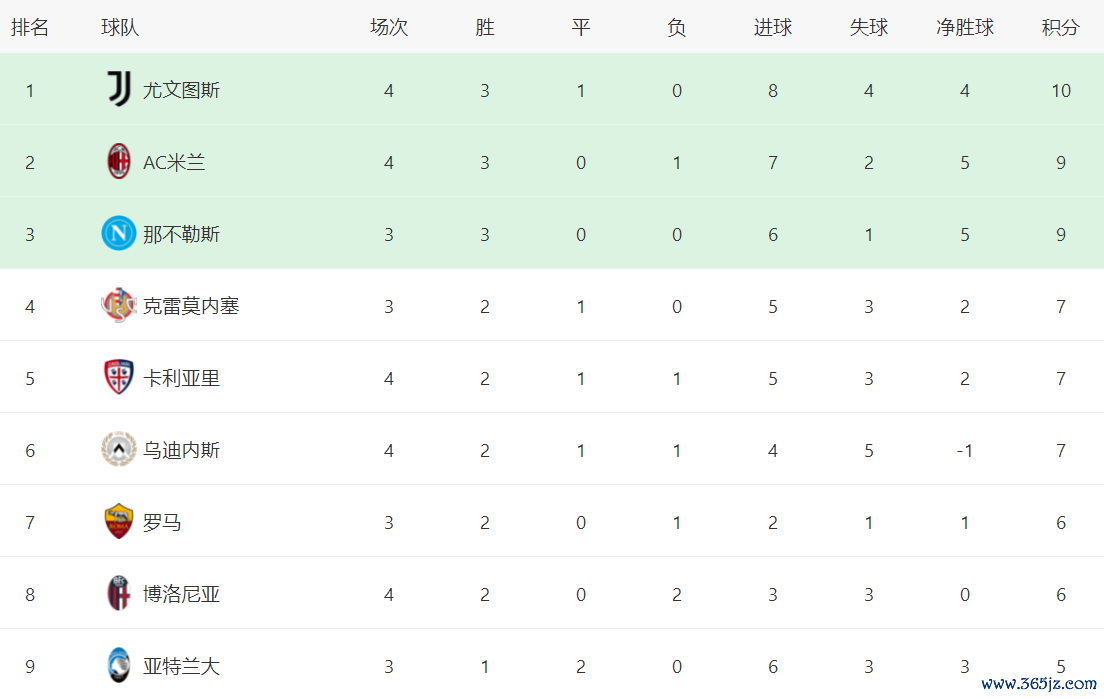
Task: Click the 排名 column header
Action: click(x=30, y=28)
